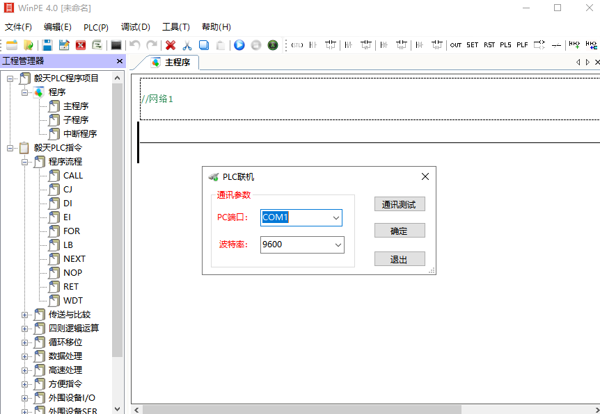Close the 工程管理器 panel

[118, 62]
